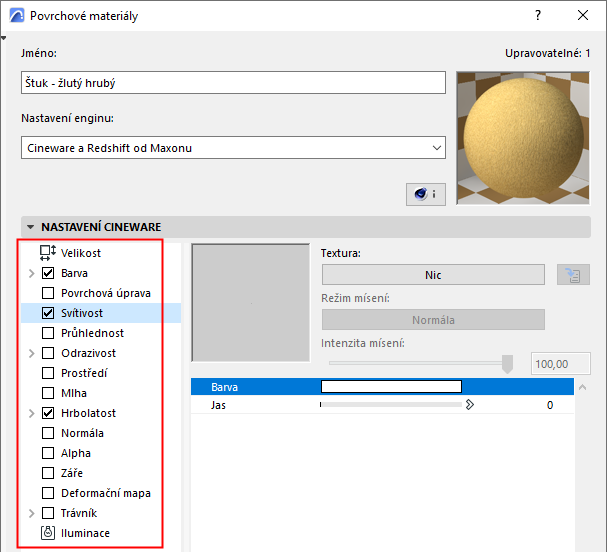Click the Intenzita mísení value field

(x=561, y=363)
